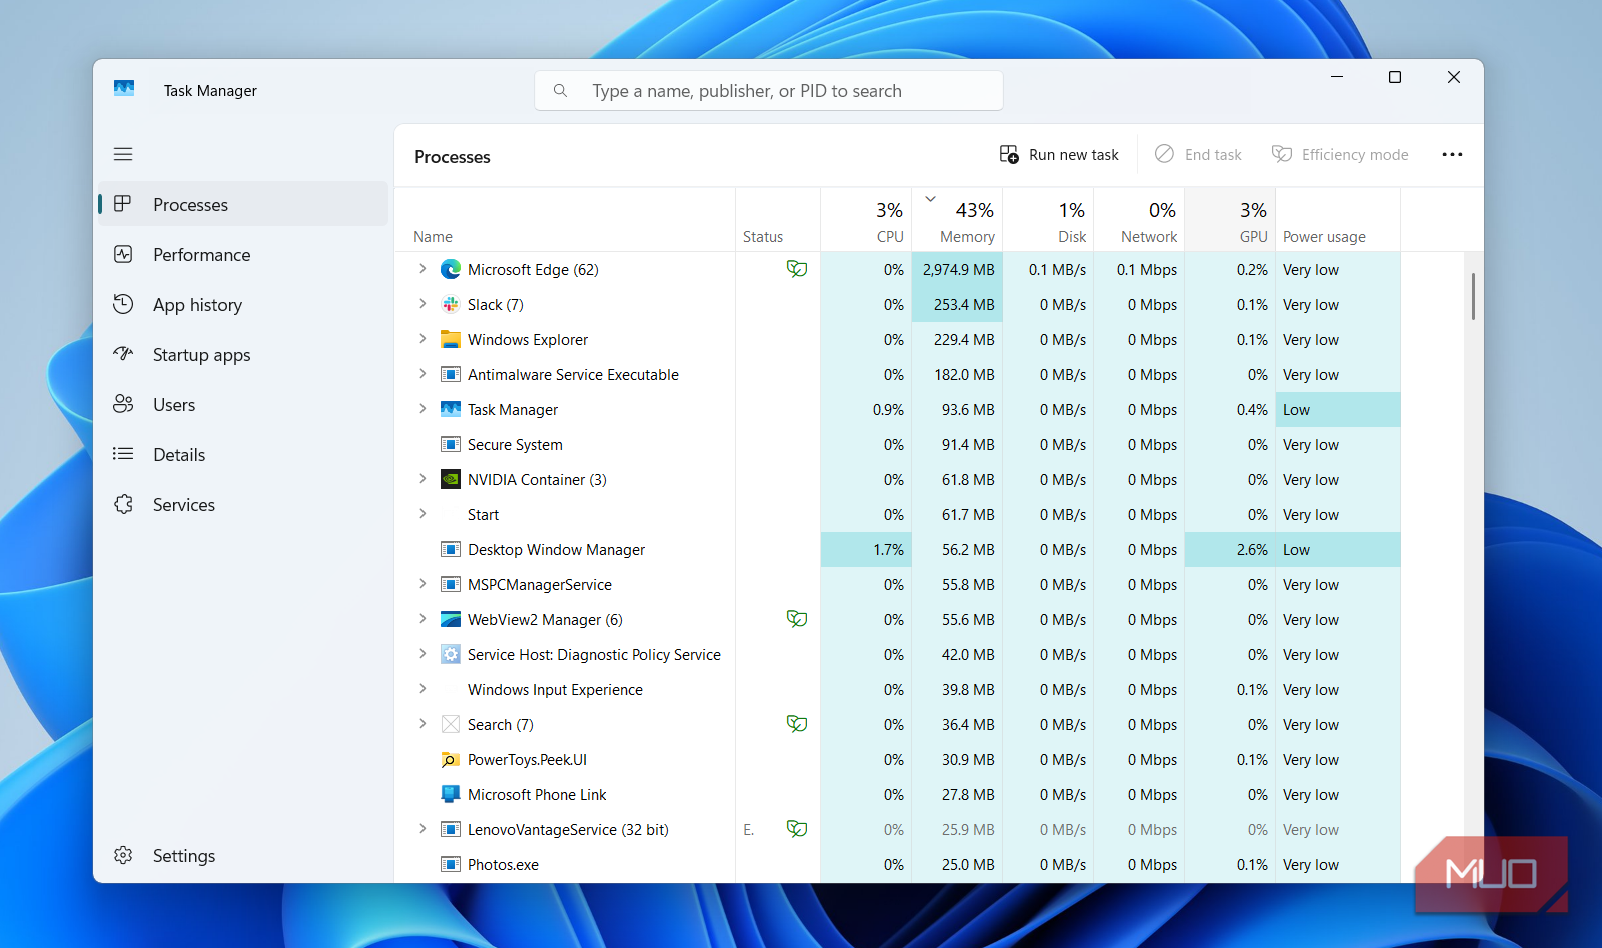
Task: Click the process search input field
Action: 780,91
